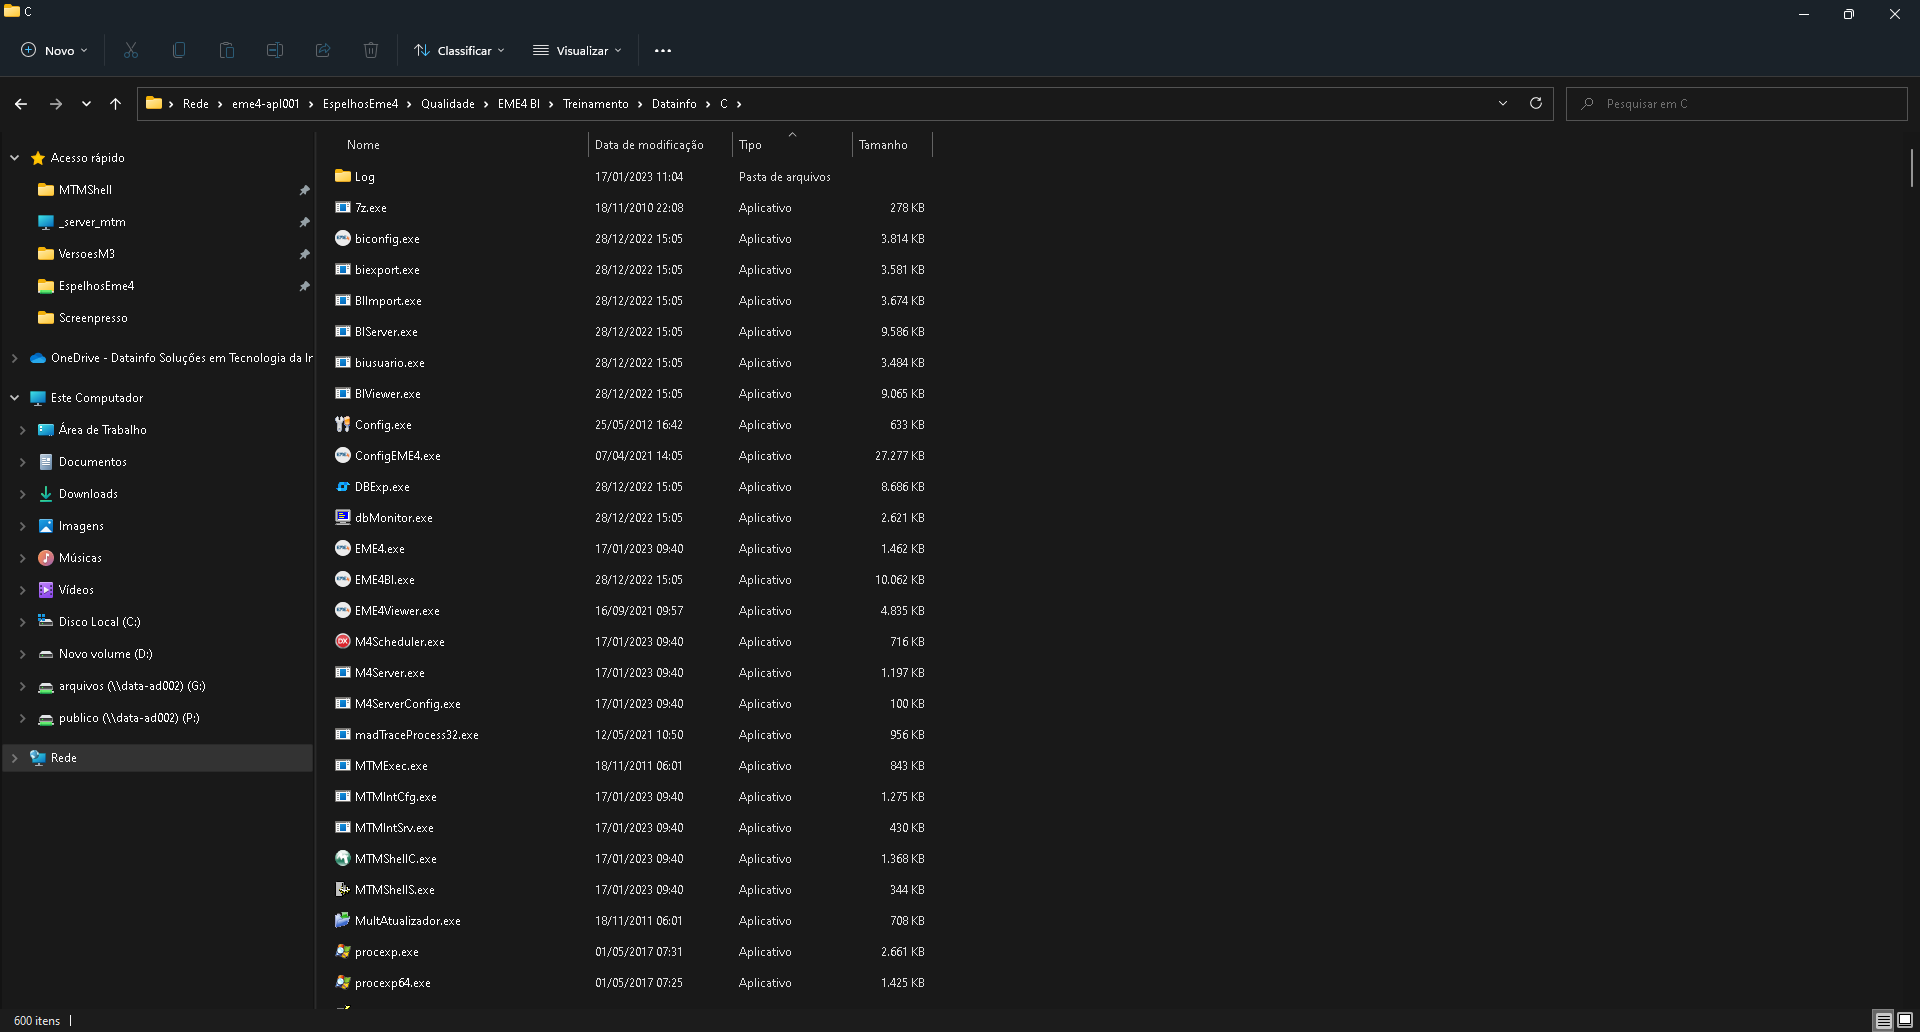Select the biconfig.exe file icon
This screenshot has width=1920, height=1032.
pos(343,238)
